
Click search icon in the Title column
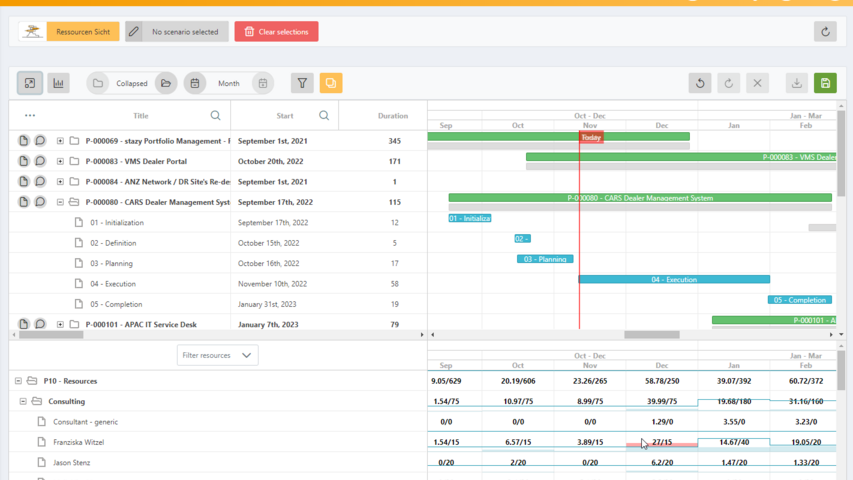[x=215, y=116]
